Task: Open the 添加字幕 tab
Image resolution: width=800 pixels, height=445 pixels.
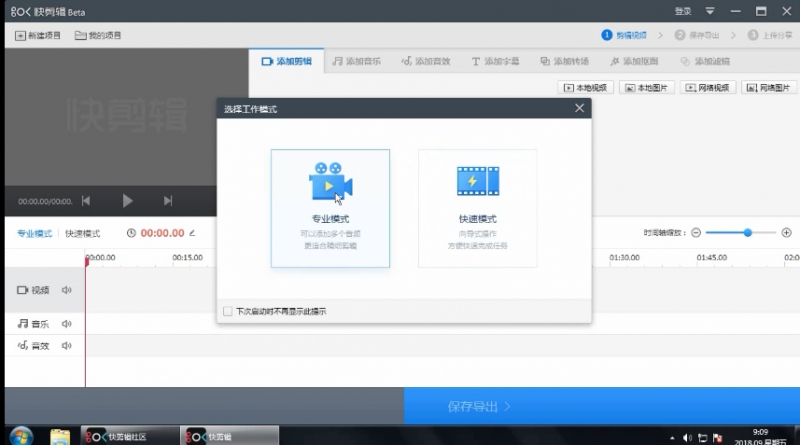Action: coord(495,61)
